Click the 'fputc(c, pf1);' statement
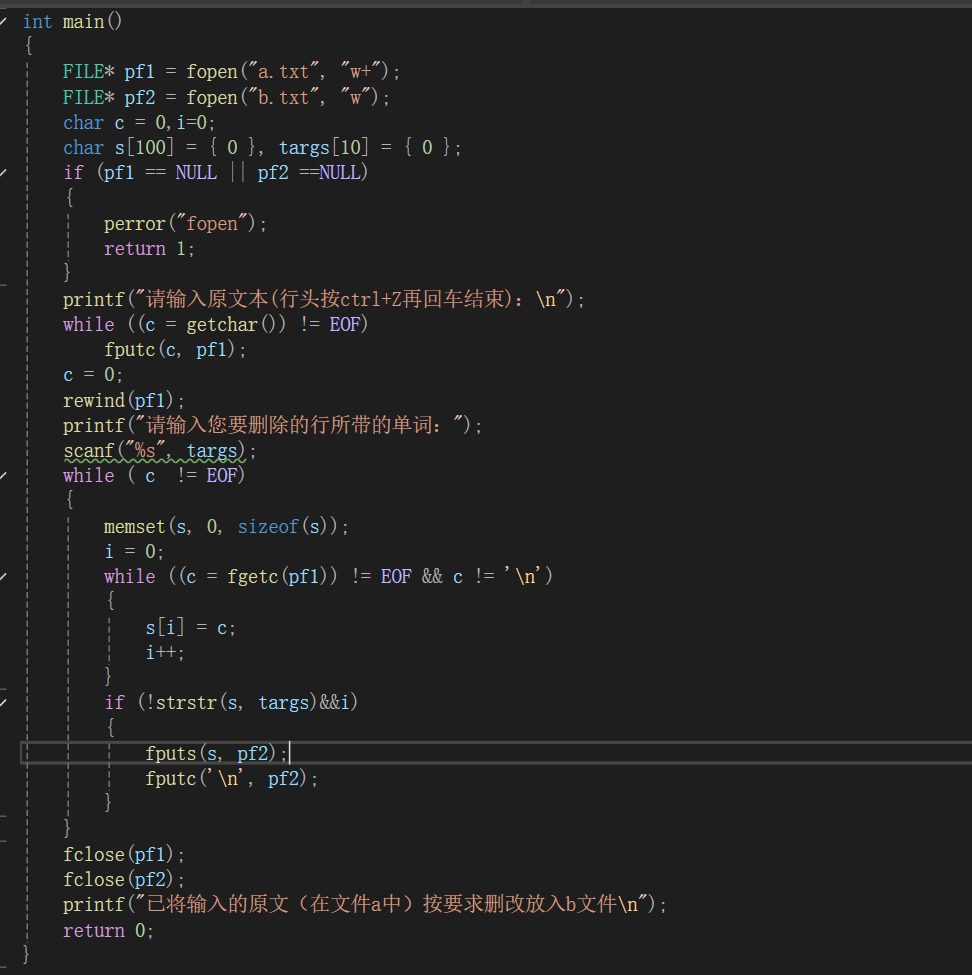Viewport: 972px width, 975px height. pos(175,349)
